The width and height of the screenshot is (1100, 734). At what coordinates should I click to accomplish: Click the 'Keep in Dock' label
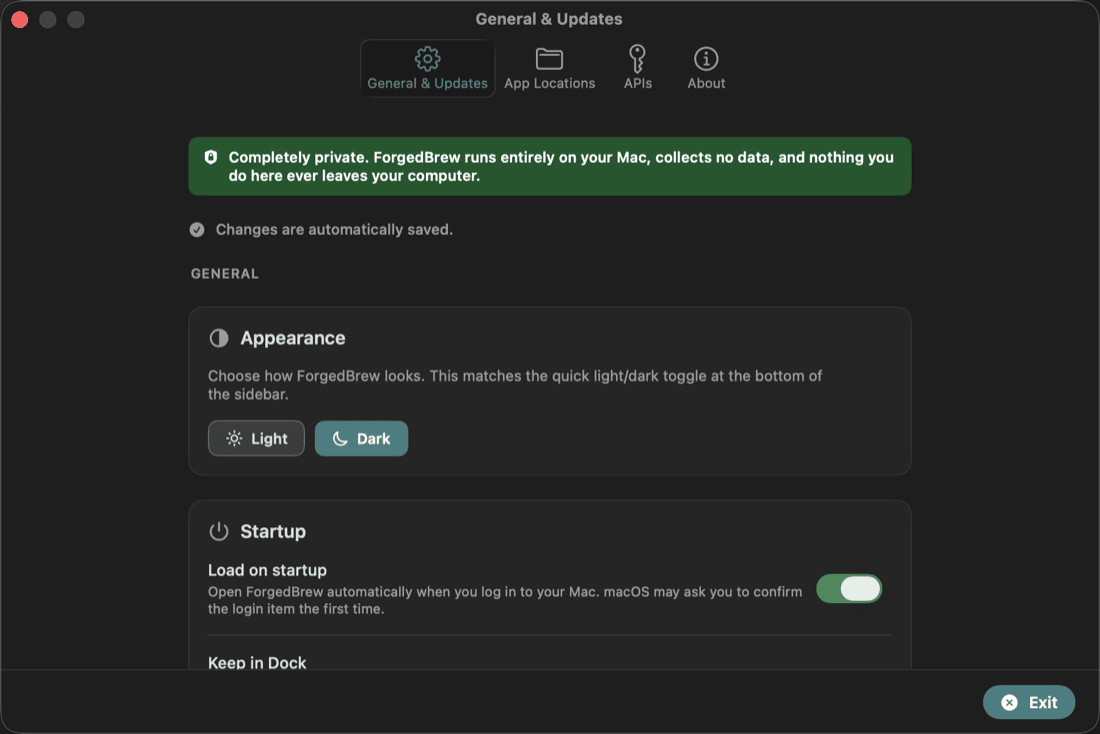pos(257,662)
